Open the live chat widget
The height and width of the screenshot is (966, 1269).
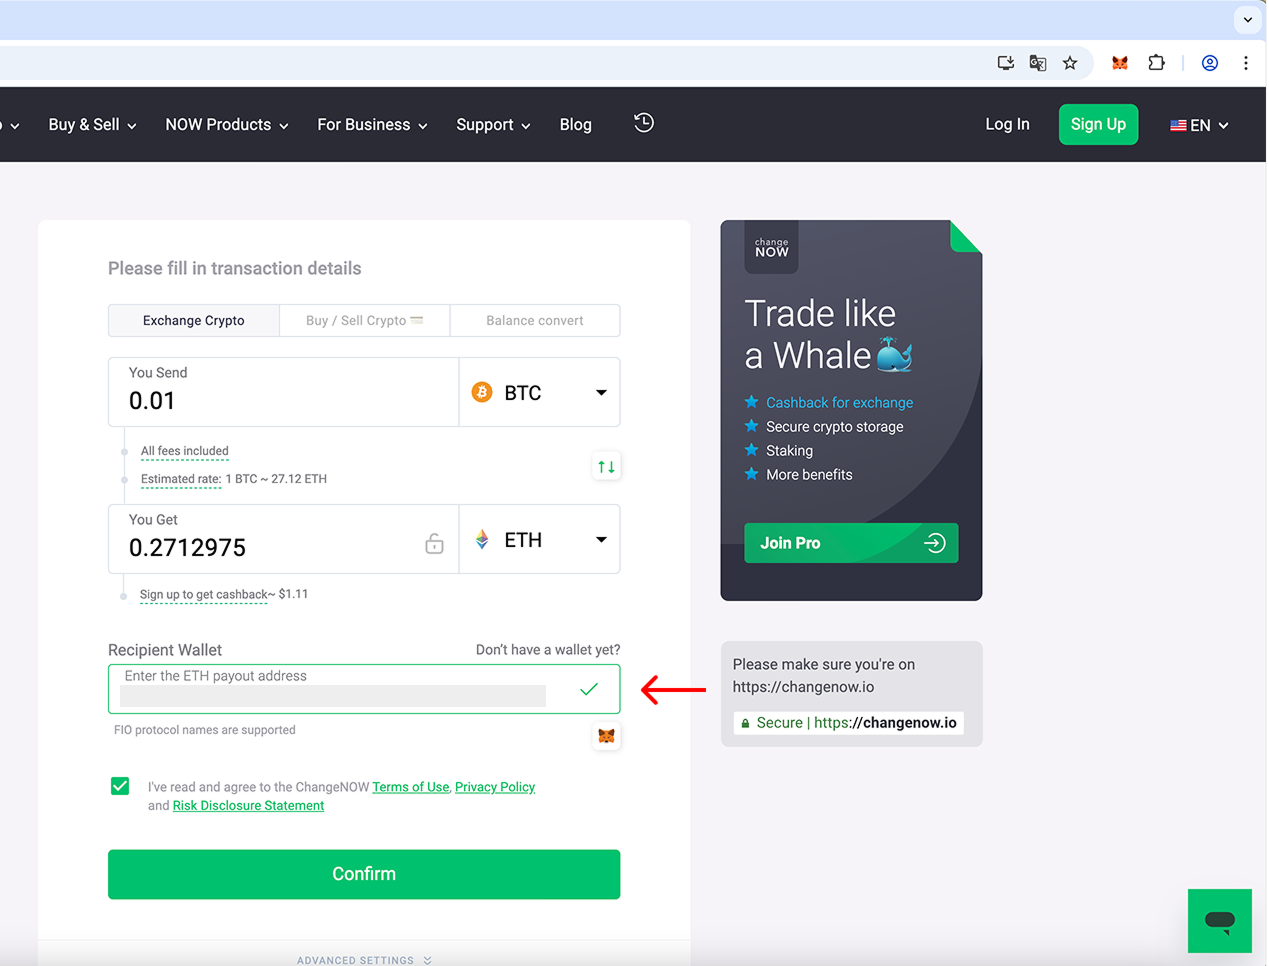(x=1219, y=920)
